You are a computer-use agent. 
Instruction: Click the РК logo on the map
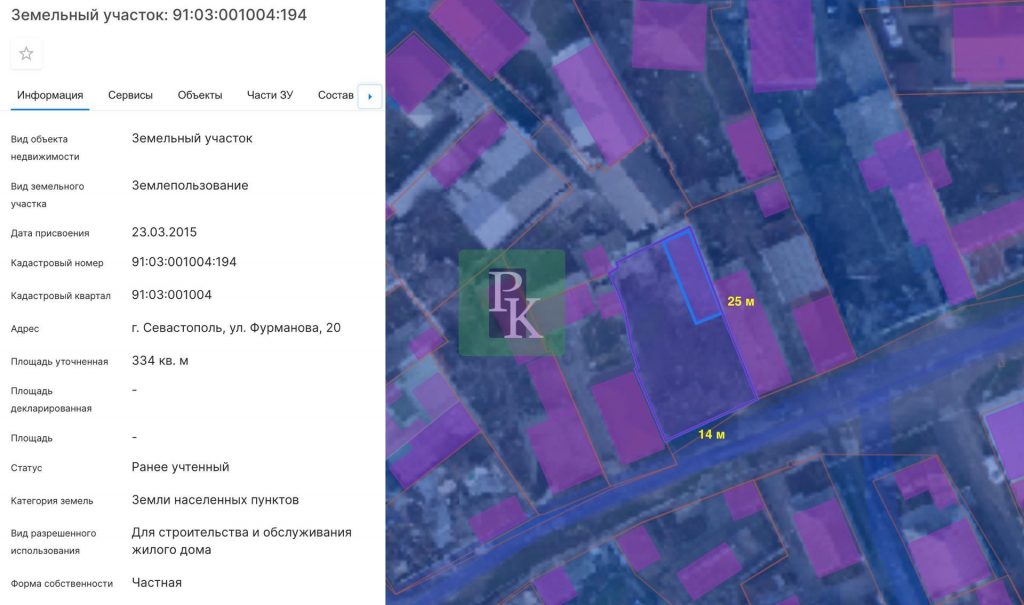point(512,302)
